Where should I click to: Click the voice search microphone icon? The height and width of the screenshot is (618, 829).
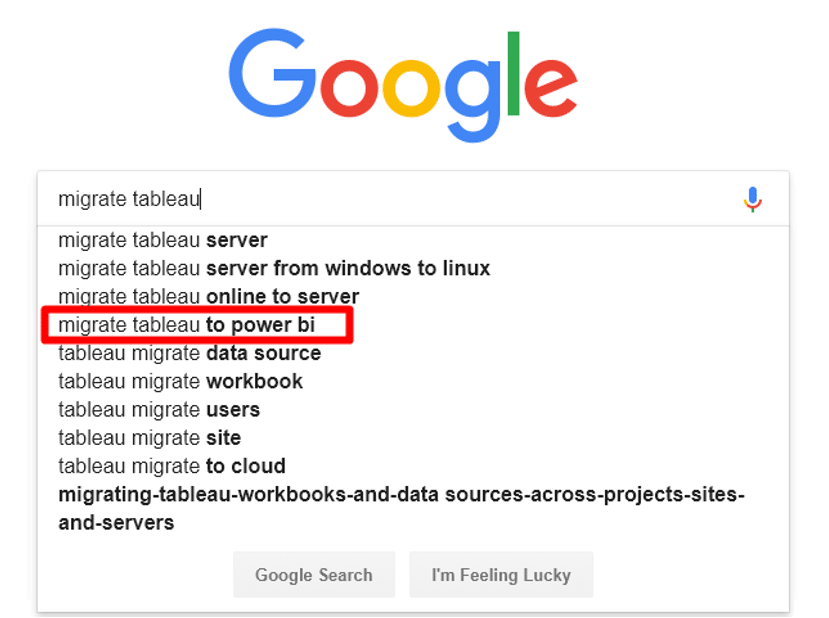[x=752, y=199]
